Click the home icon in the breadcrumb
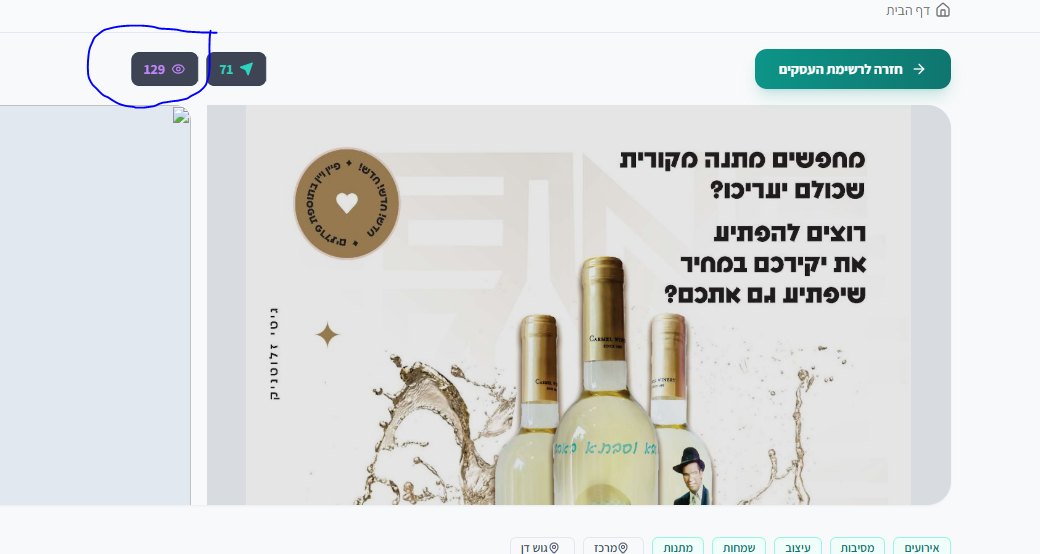This screenshot has width=1040, height=554. click(942, 10)
